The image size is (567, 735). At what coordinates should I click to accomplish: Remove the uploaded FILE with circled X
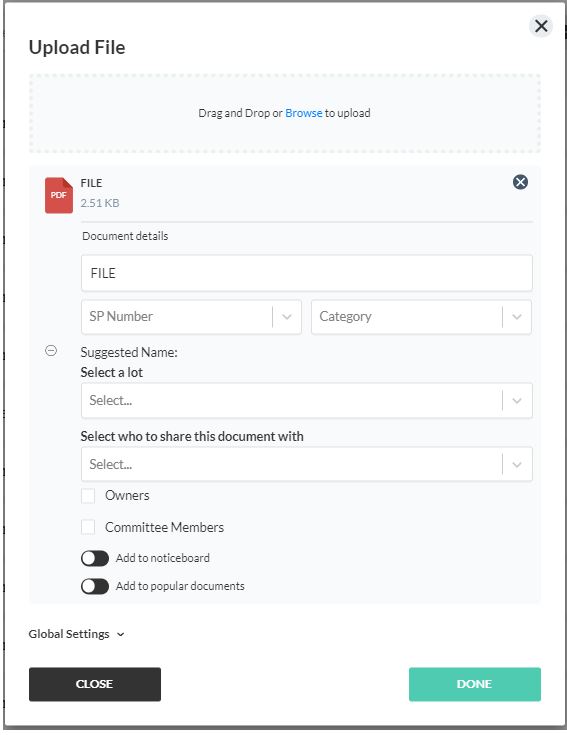point(520,182)
